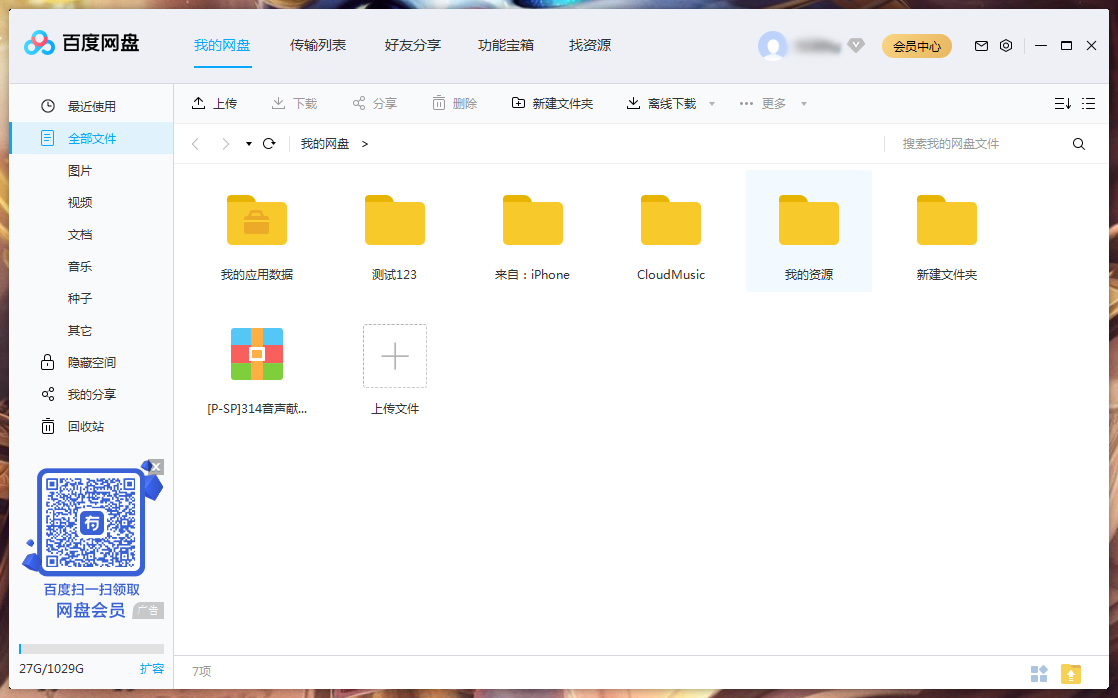
Task: Click the search magnifier in the file search bar
Action: pos(1078,143)
